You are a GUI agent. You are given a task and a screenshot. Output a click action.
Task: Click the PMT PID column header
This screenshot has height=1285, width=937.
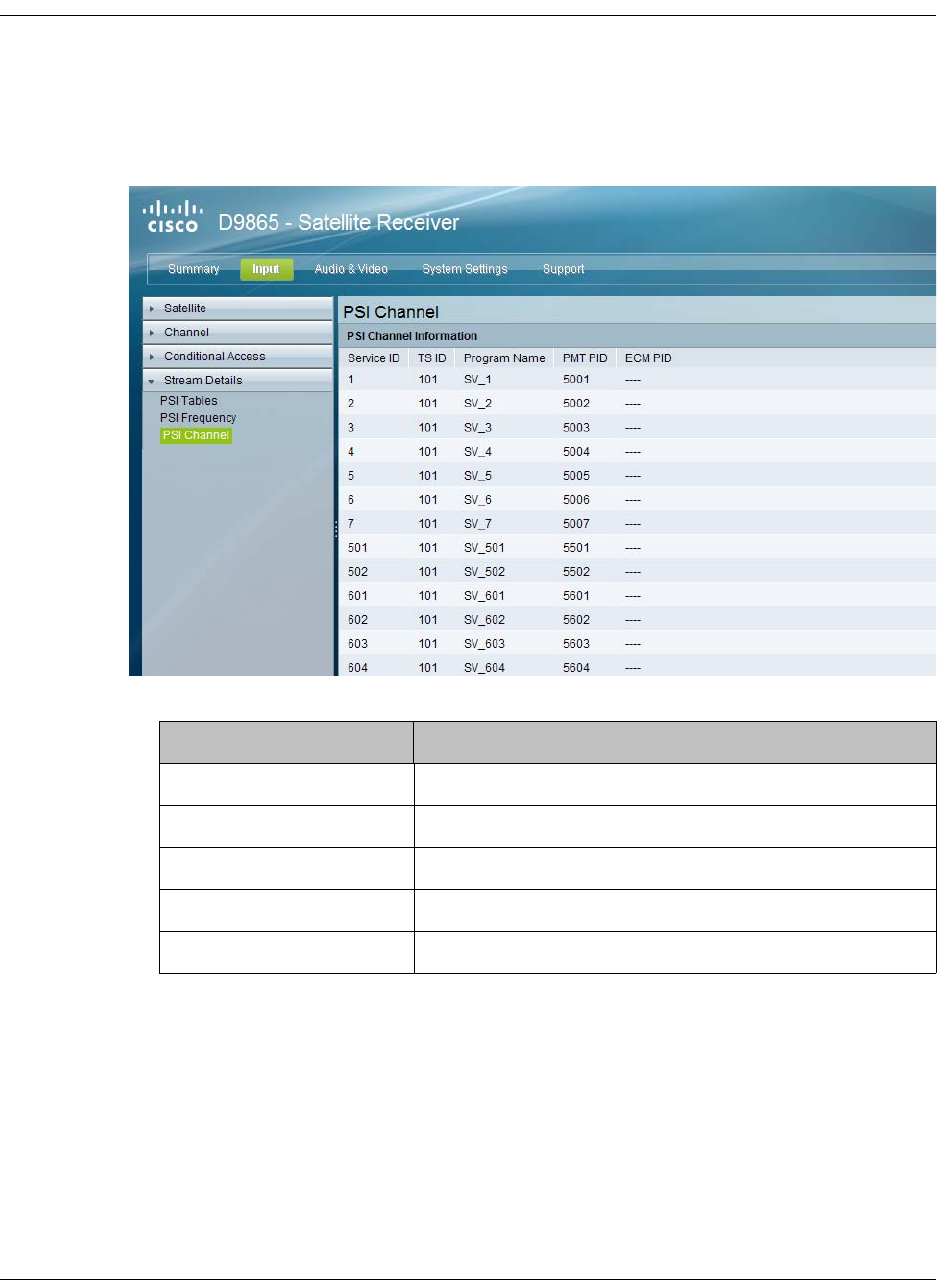pos(585,358)
